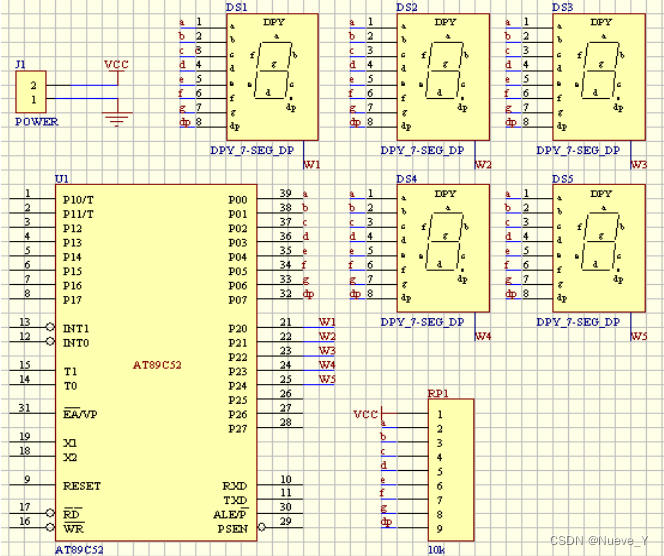
Task: Click the inversion bubble on the INT1 pin
Action: pos(50,327)
